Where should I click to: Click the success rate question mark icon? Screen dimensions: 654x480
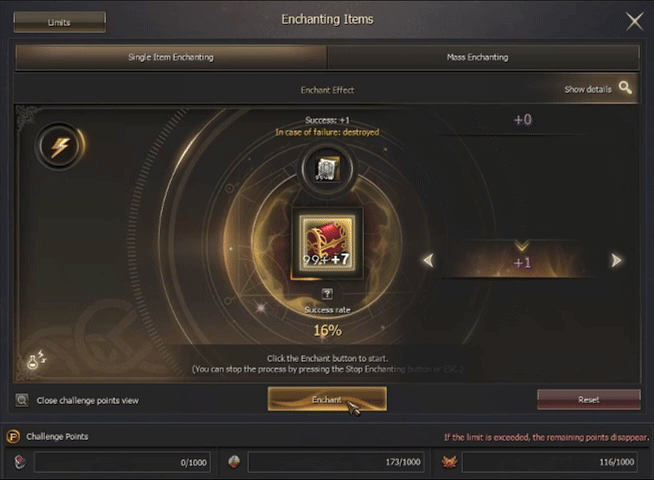pos(327,294)
